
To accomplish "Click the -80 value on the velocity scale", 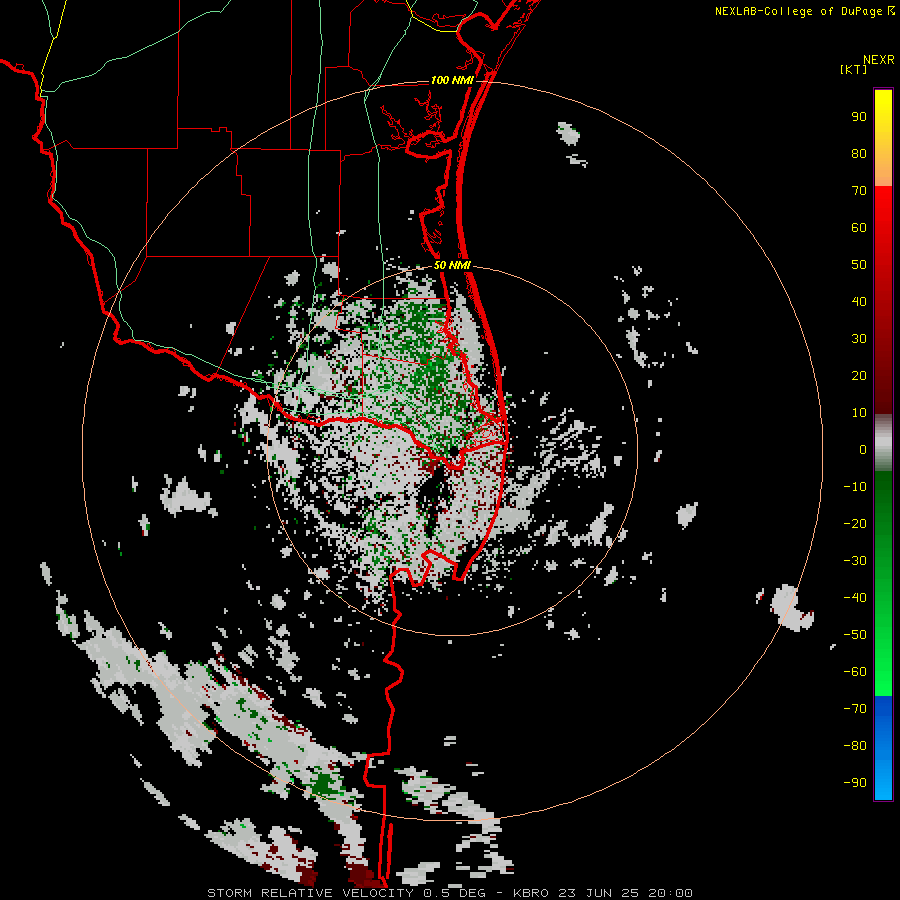I will [x=855, y=746].
